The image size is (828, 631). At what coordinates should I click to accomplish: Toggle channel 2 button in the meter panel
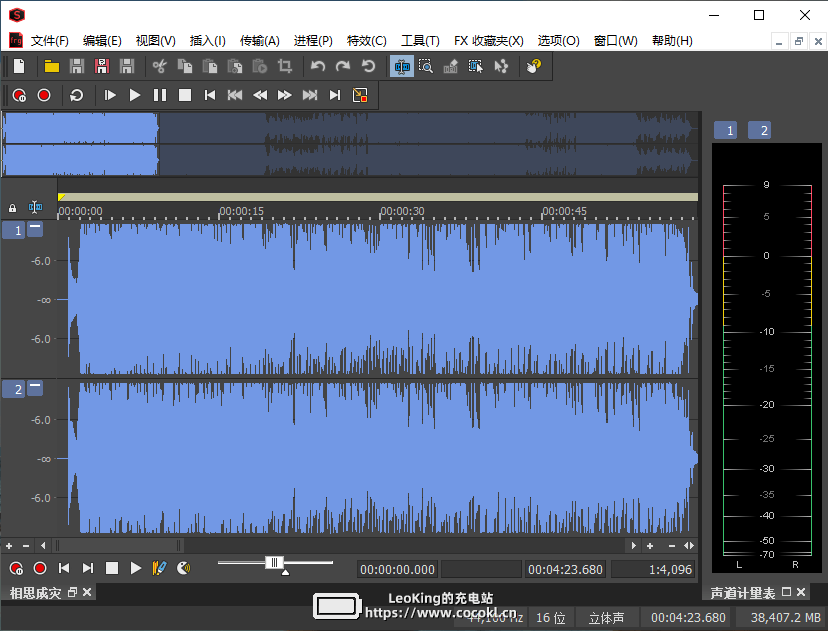759,130
